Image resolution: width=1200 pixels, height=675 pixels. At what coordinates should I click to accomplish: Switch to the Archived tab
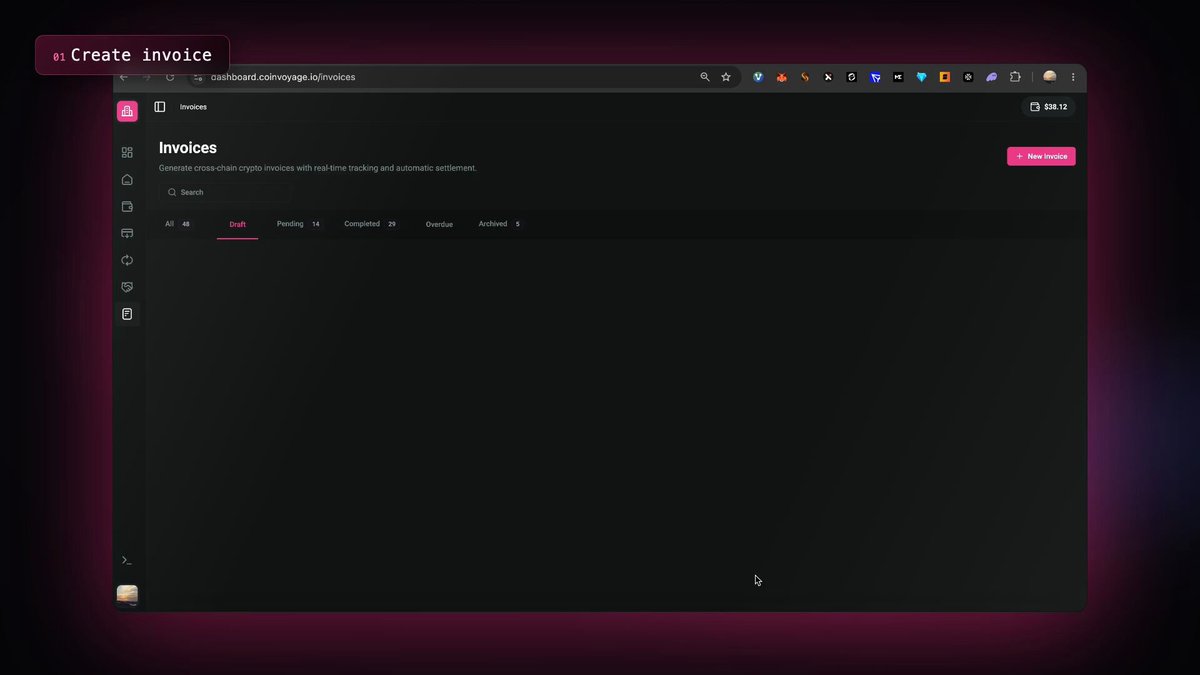[500, 224]
